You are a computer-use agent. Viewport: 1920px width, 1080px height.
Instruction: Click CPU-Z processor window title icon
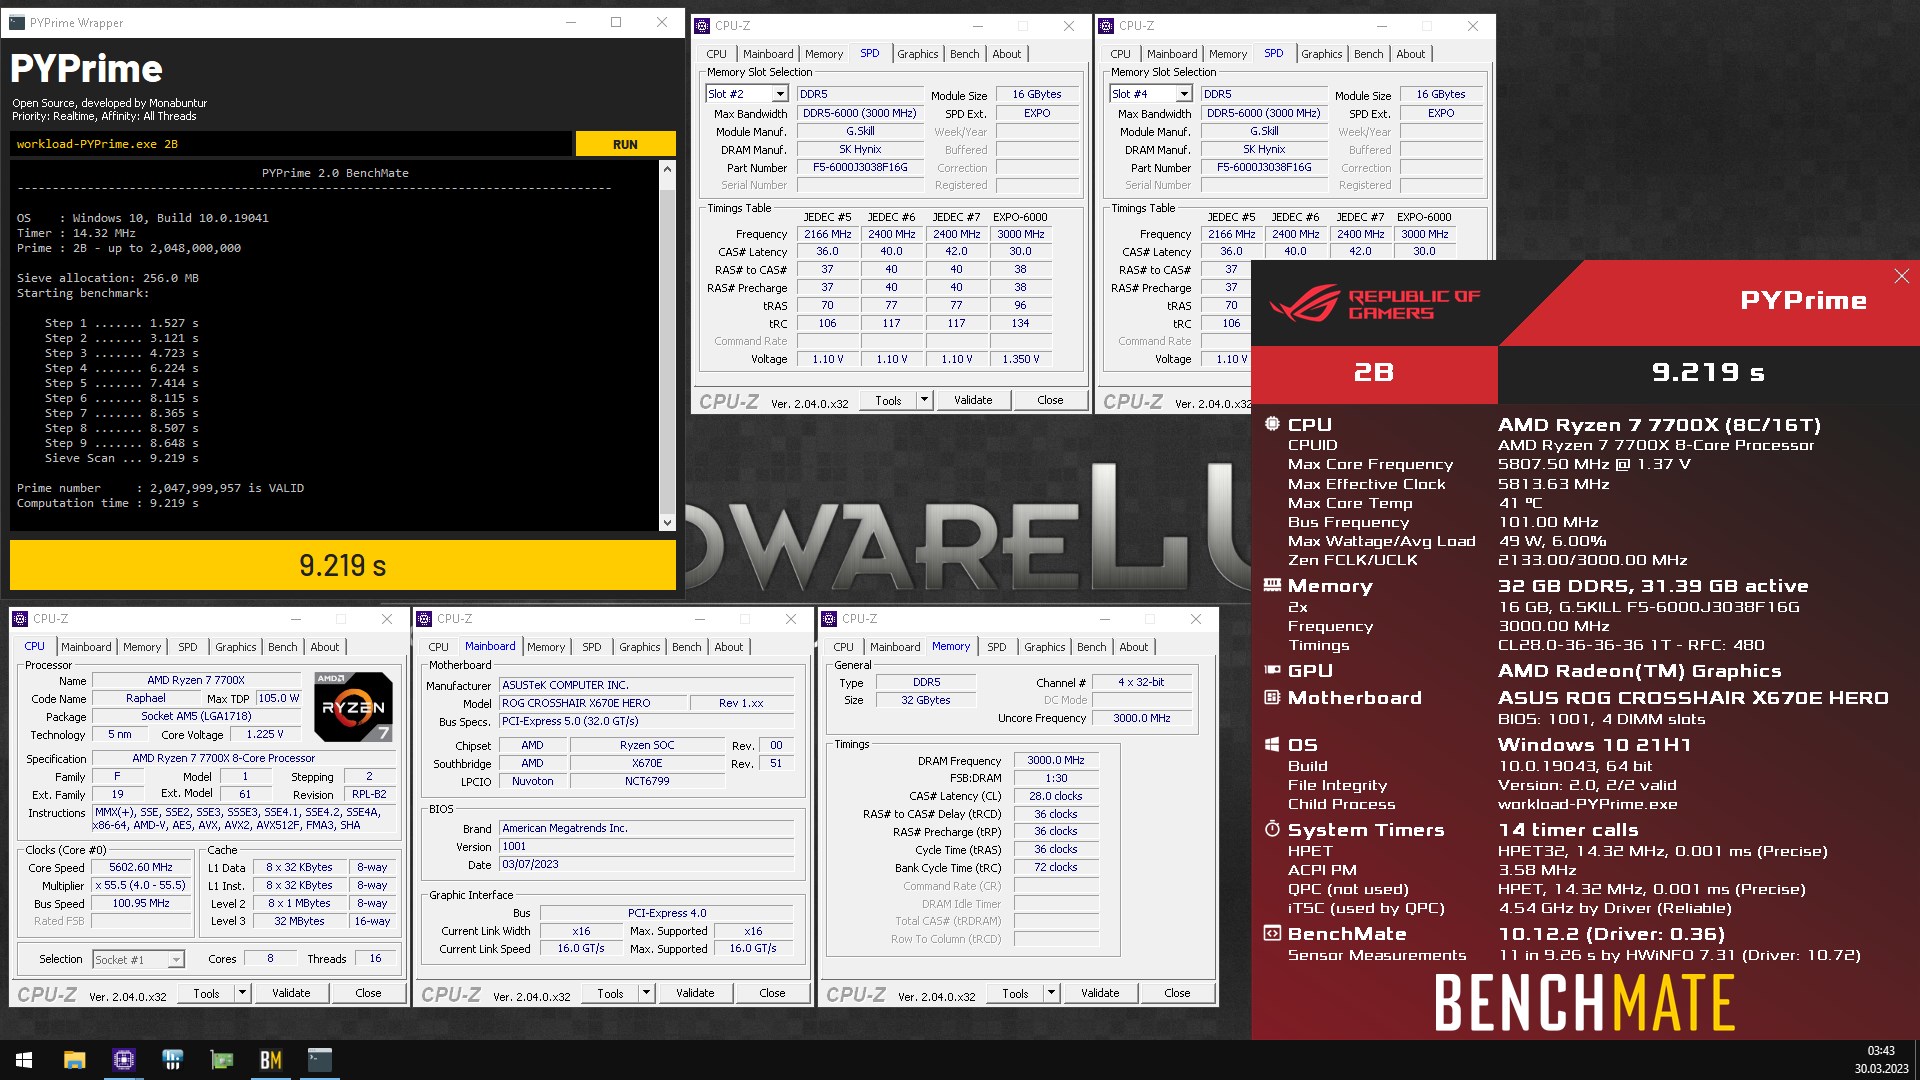click(20, 619)
